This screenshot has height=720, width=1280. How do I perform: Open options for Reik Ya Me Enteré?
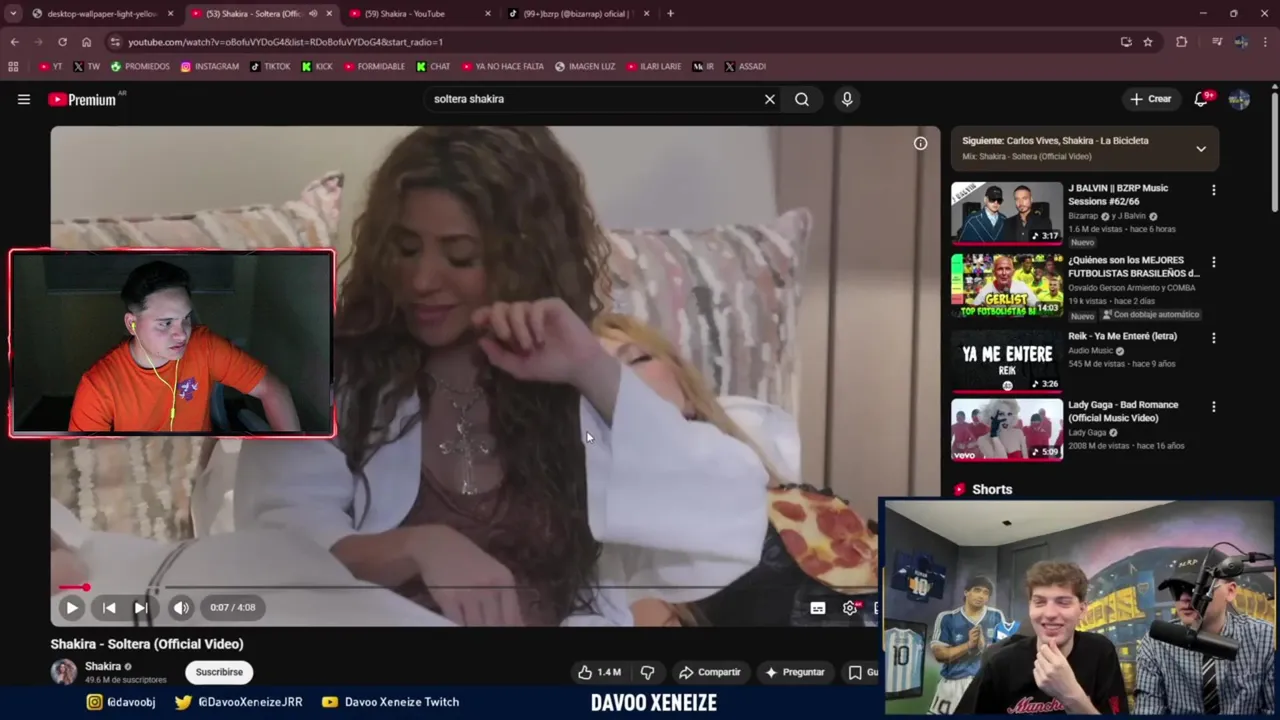[x=1214, y=338]
